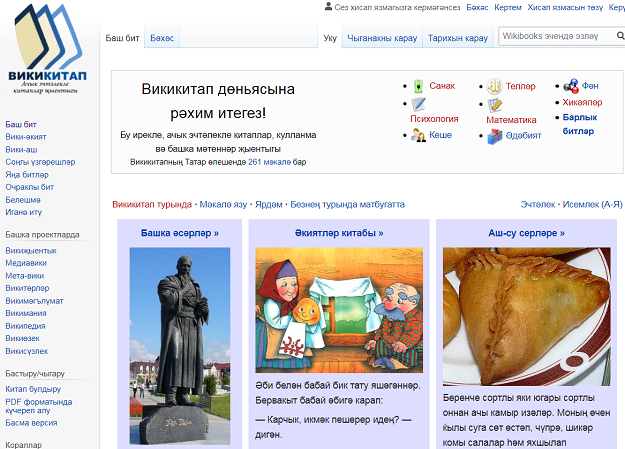Click the Викикитап logo

point(47,49)
